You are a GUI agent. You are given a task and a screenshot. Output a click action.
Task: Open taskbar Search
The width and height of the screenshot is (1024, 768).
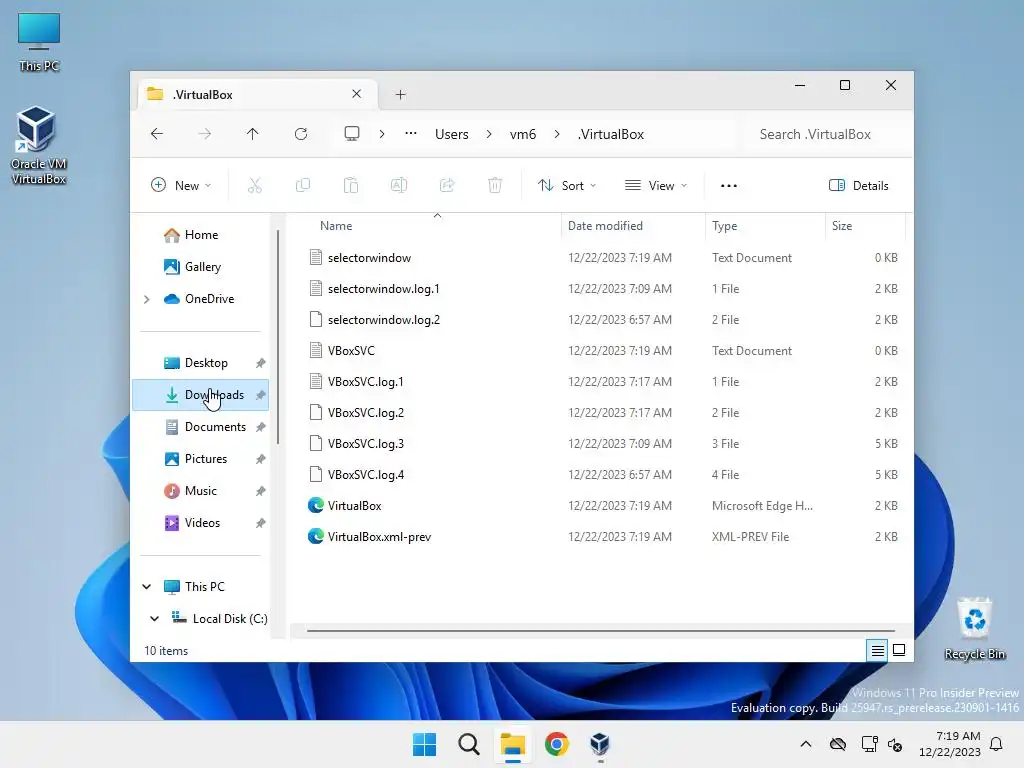click(x=468, y=744)
